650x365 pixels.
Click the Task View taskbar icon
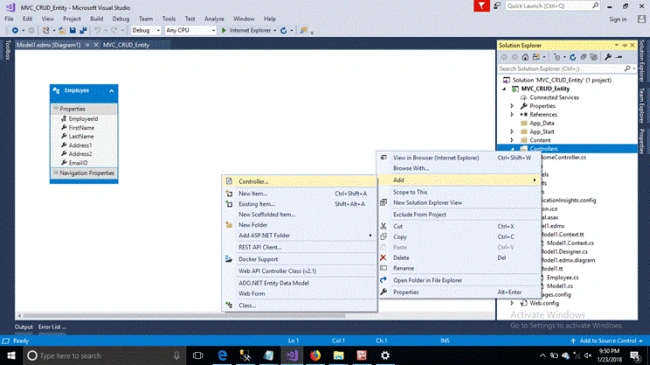coord(198,355)
